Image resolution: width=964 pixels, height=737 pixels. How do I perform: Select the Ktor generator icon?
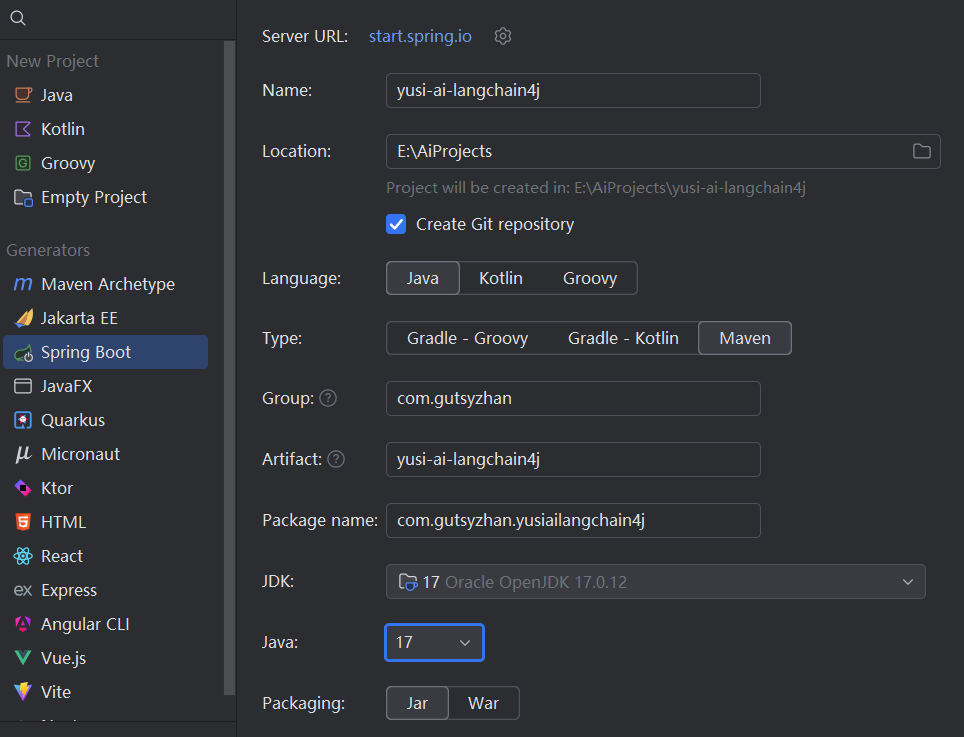(x=23, y=488)
